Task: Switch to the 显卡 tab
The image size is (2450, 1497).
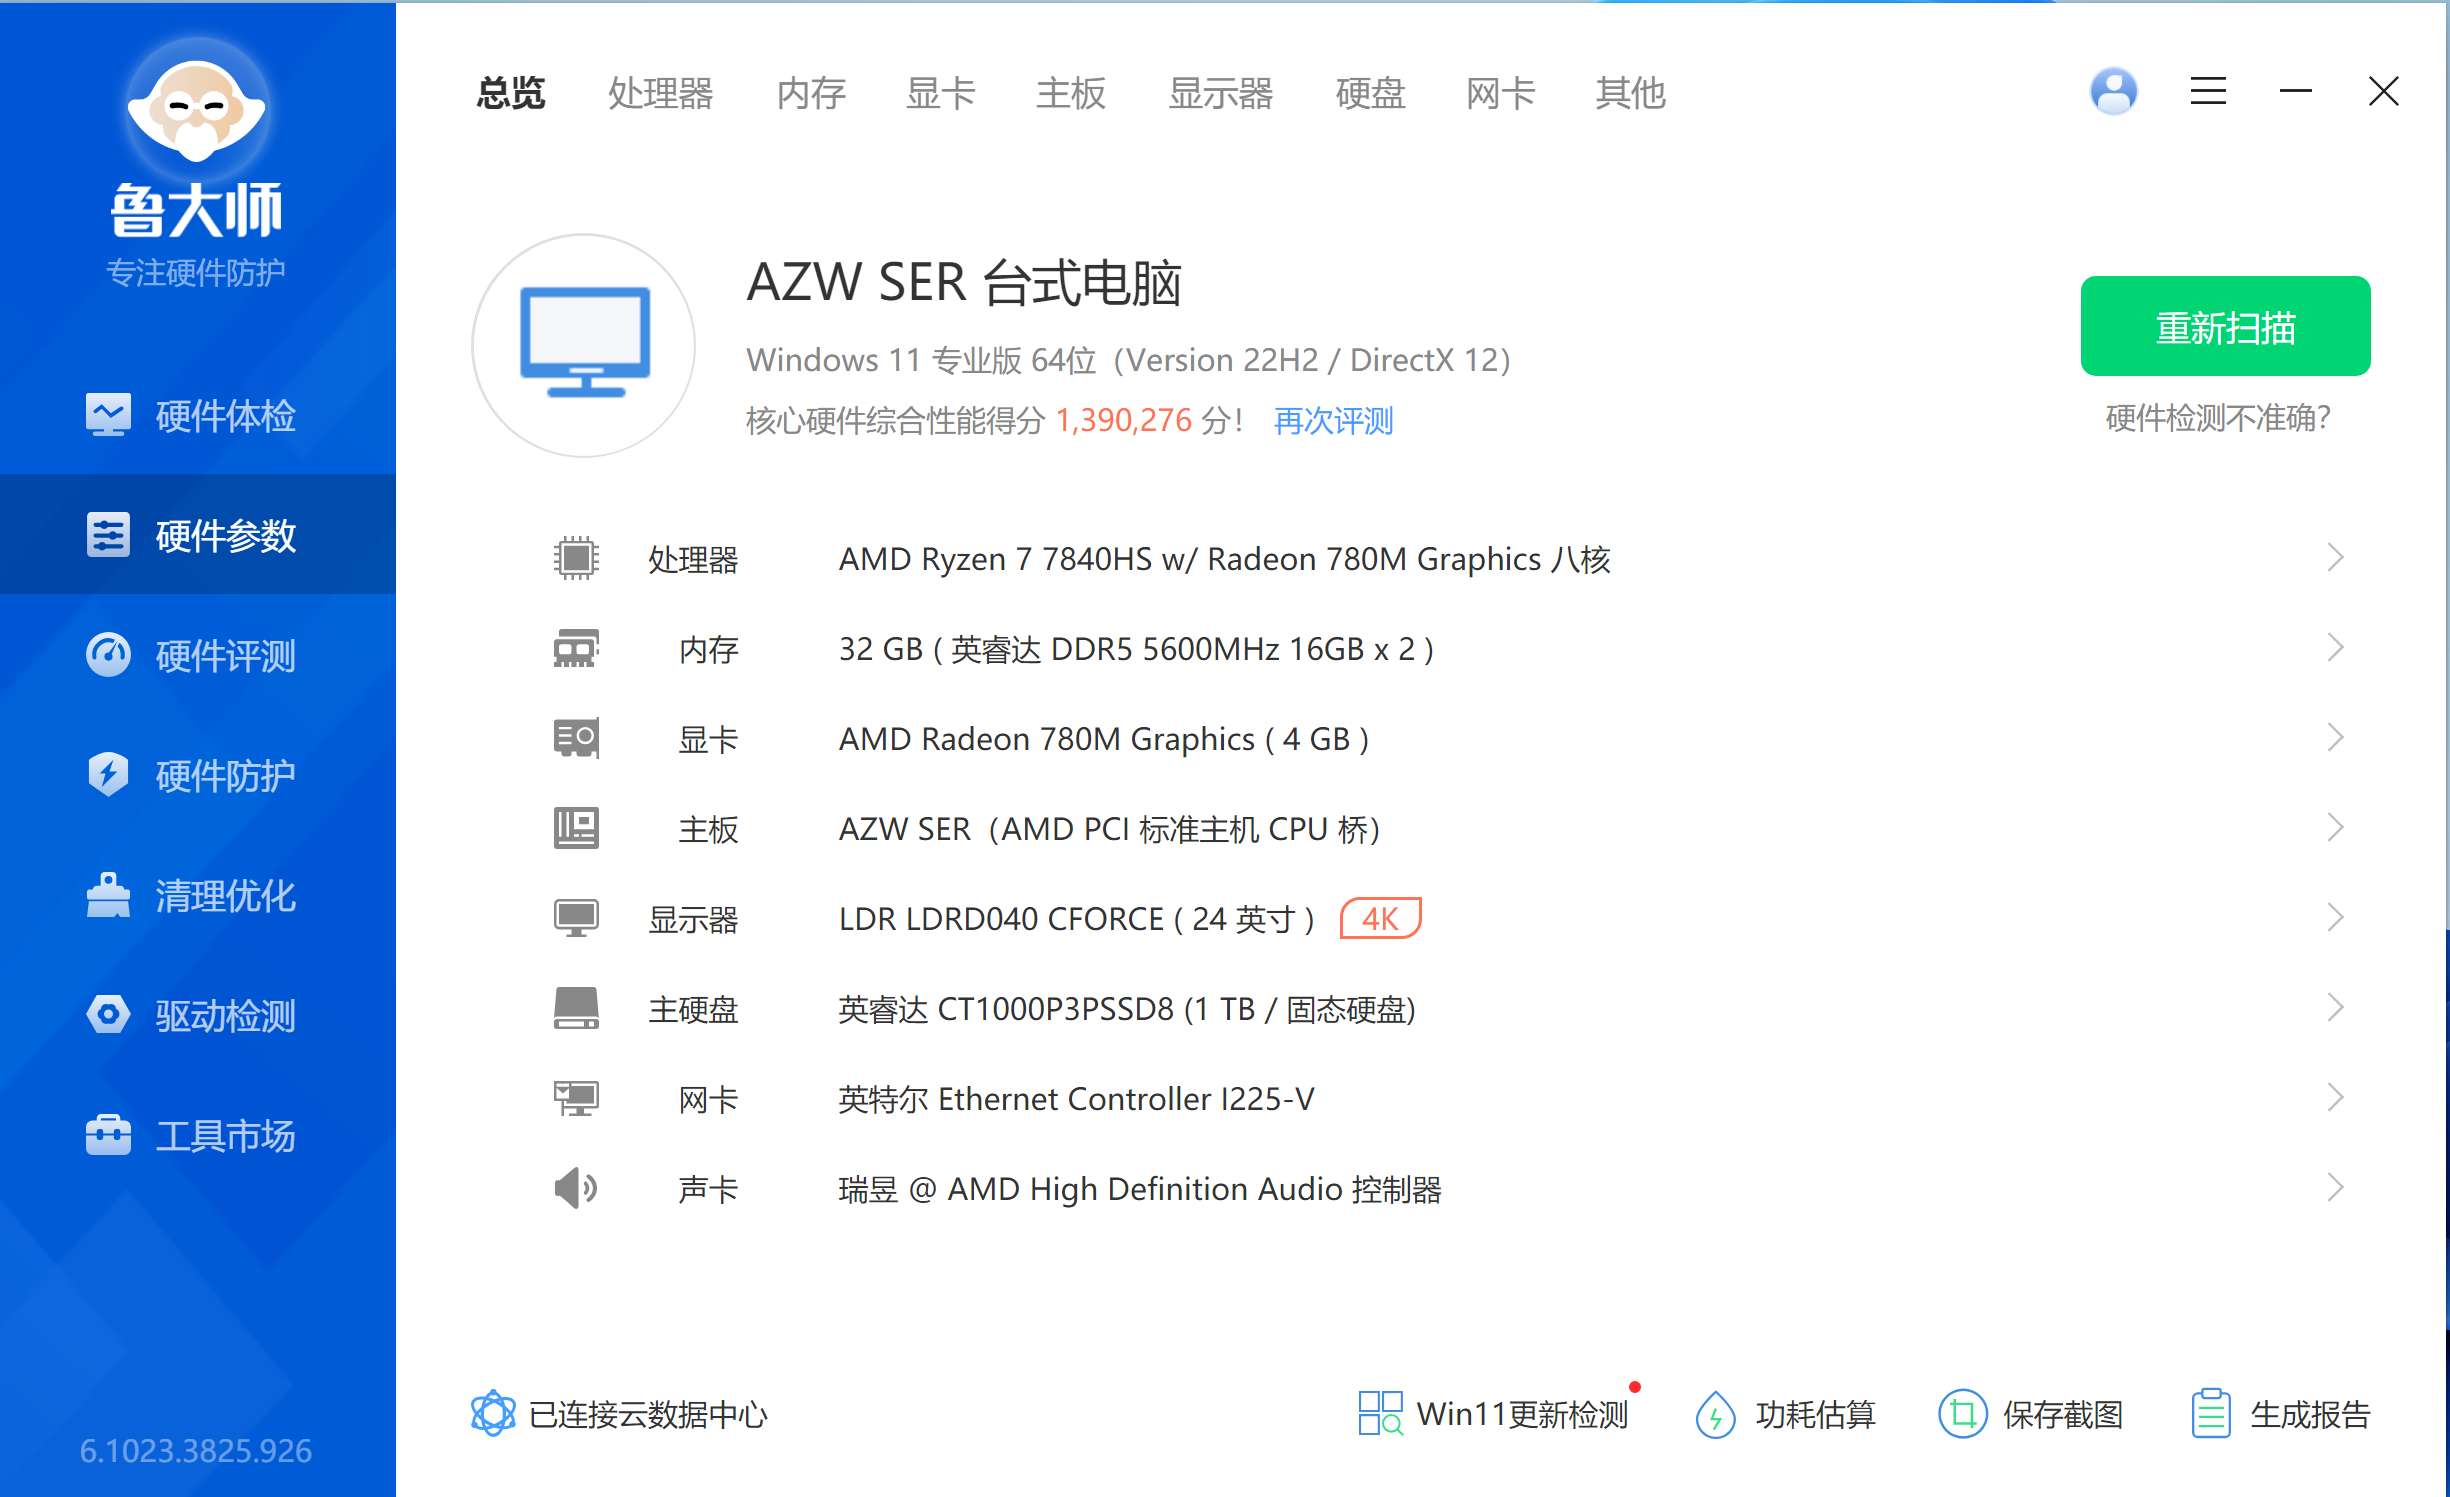Action: pos(941,93)
